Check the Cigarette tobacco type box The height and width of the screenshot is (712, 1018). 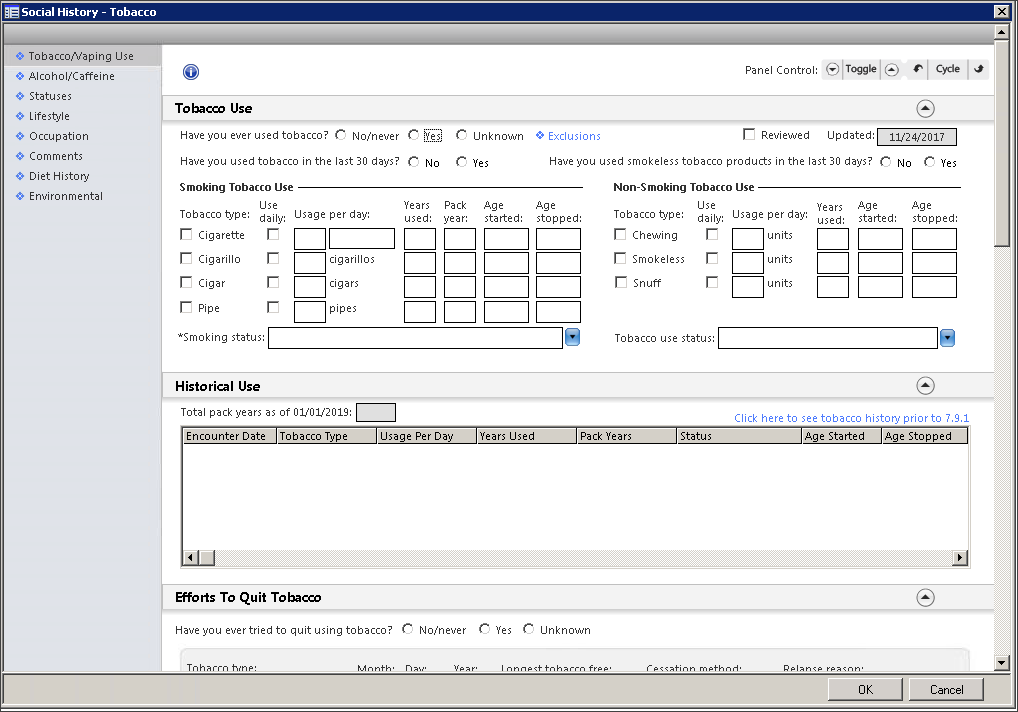coord(186,235)
